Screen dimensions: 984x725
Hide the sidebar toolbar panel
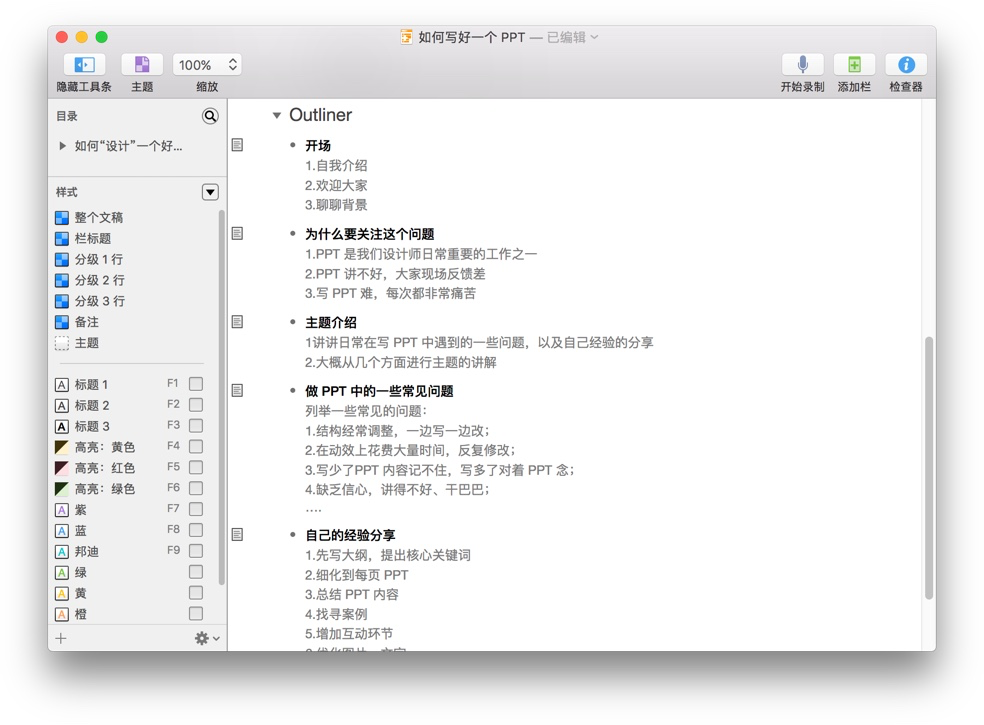[84, 65]
